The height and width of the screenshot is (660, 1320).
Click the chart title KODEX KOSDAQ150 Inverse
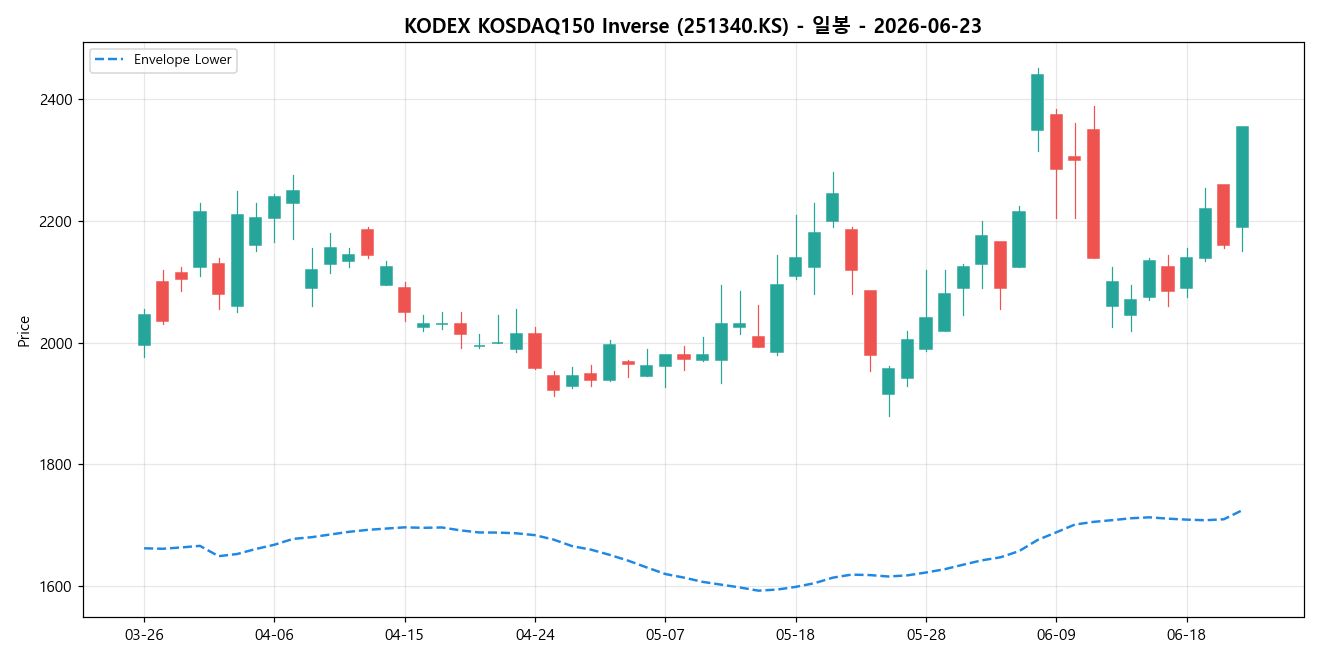tap(693, 26)
